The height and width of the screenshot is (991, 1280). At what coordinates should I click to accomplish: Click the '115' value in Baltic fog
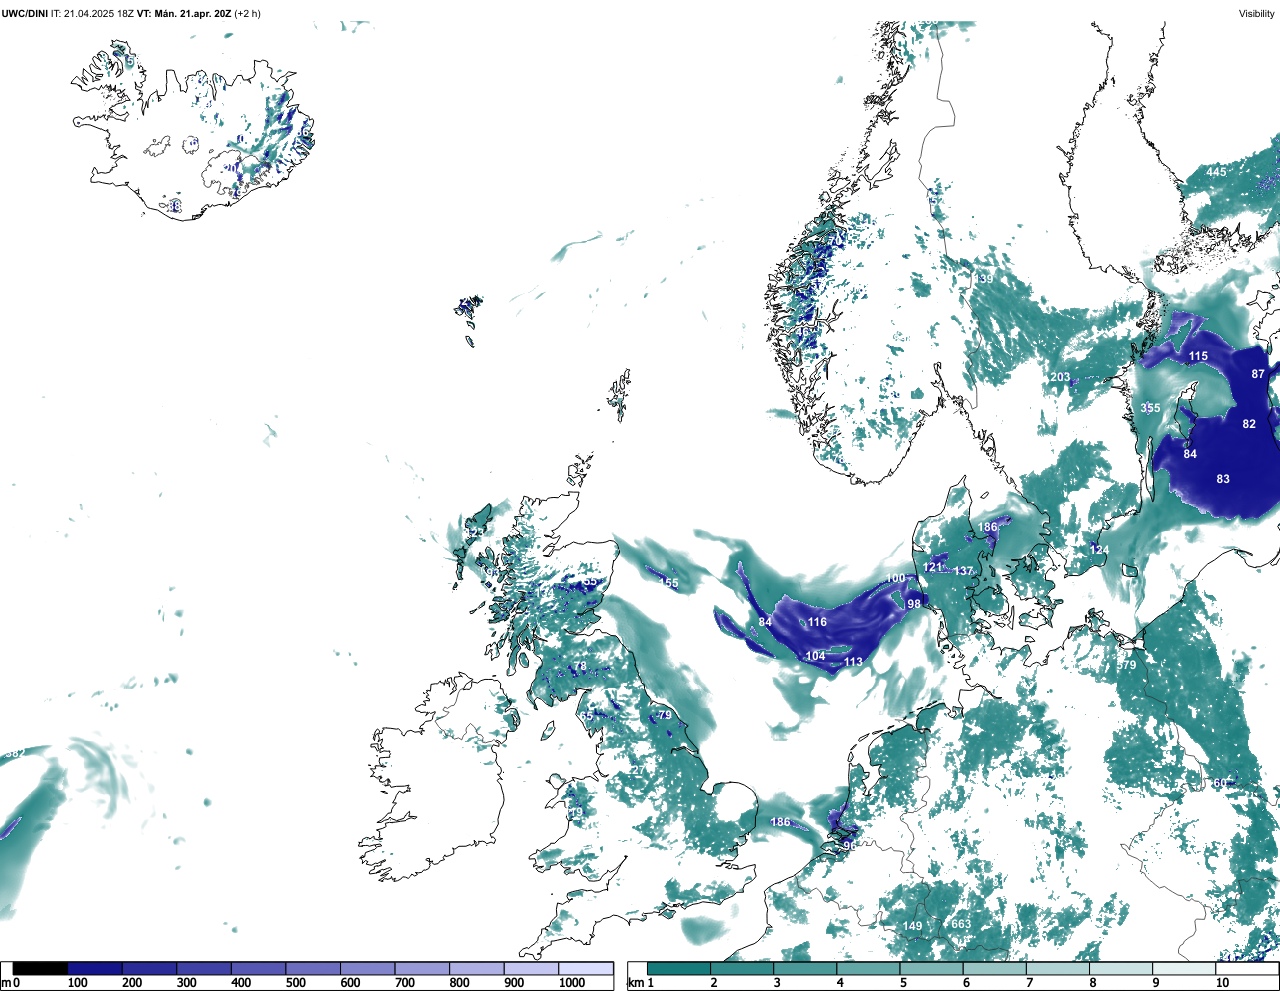[x=1198, y=356]
